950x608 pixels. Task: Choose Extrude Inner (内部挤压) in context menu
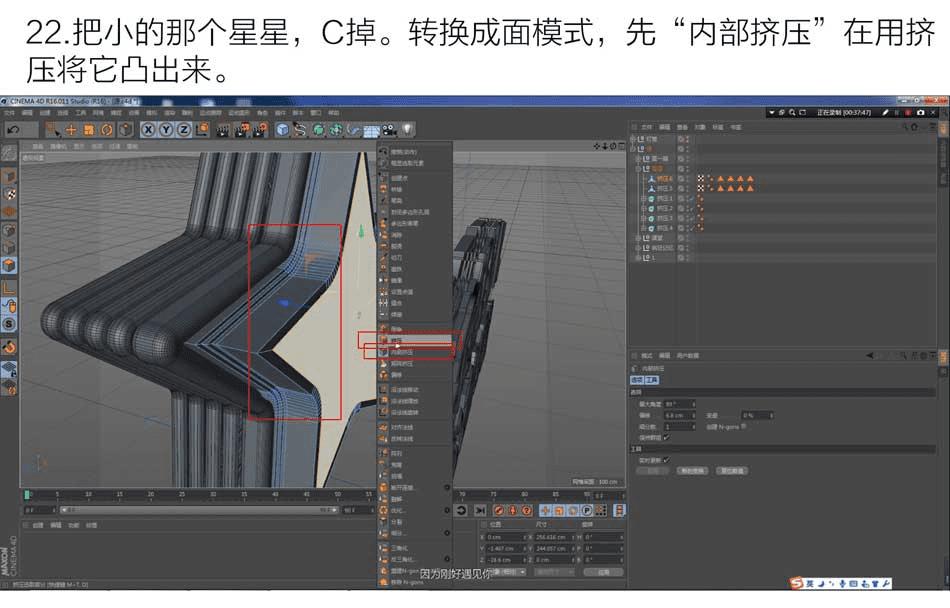tap(414, 352)
